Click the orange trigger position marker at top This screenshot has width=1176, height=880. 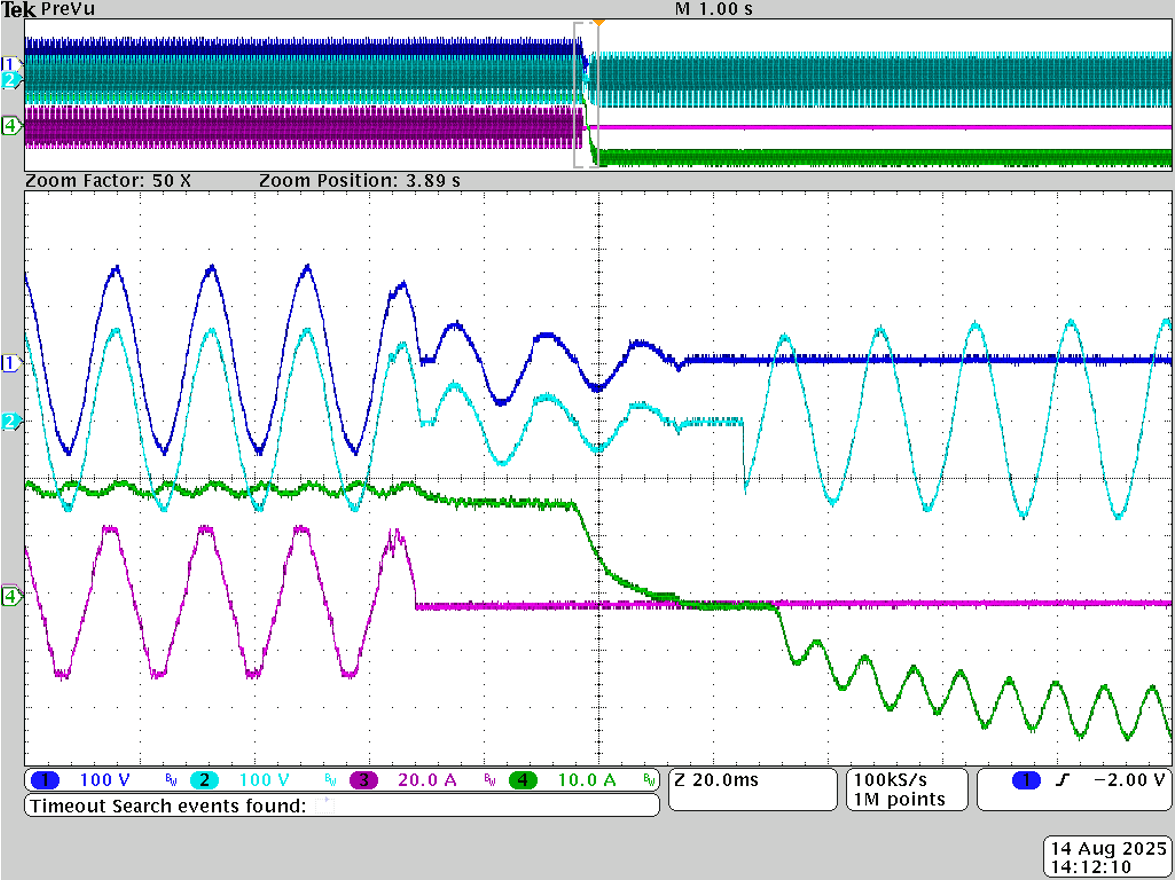pos(599,21)
